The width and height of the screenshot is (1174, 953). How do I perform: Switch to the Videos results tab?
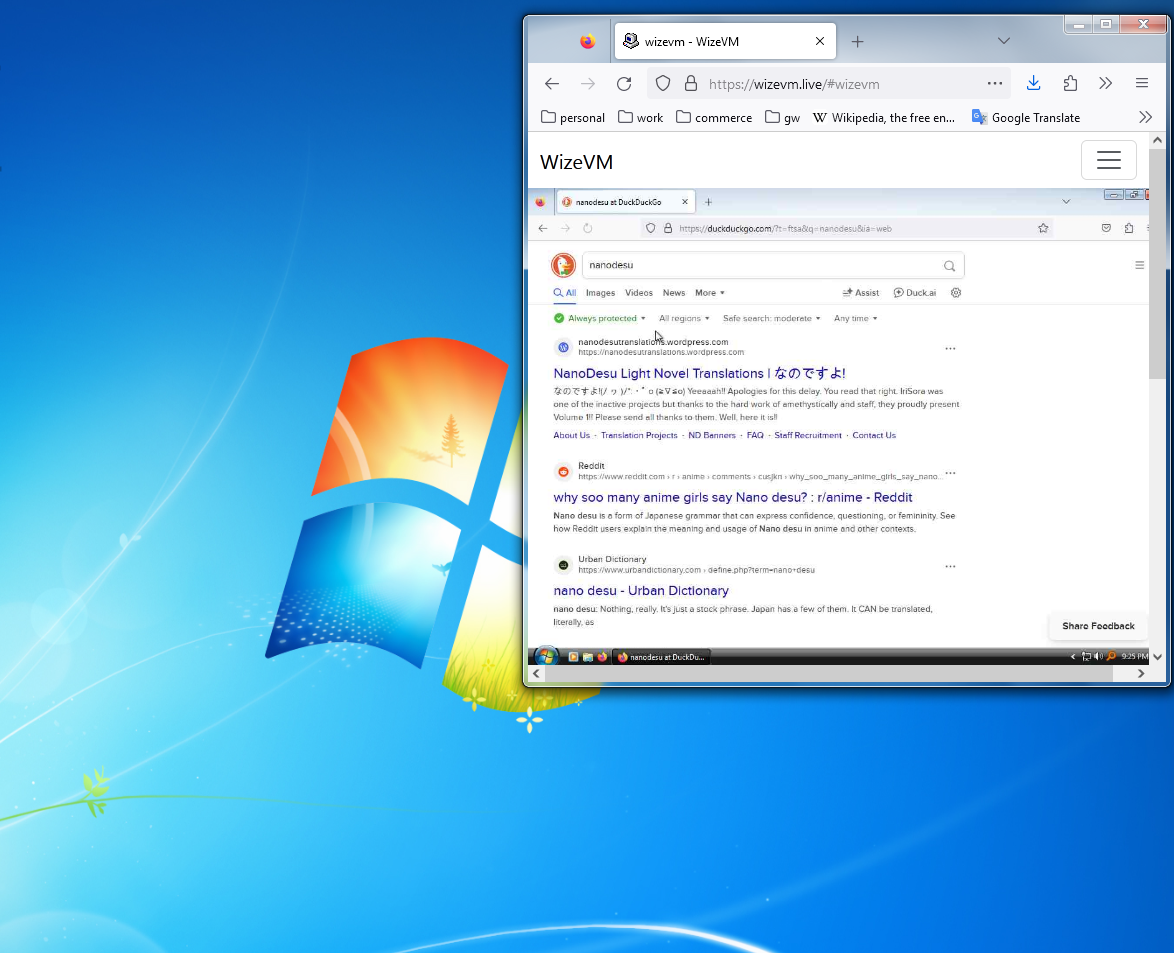pyautogui.click(x=639, y=293)
